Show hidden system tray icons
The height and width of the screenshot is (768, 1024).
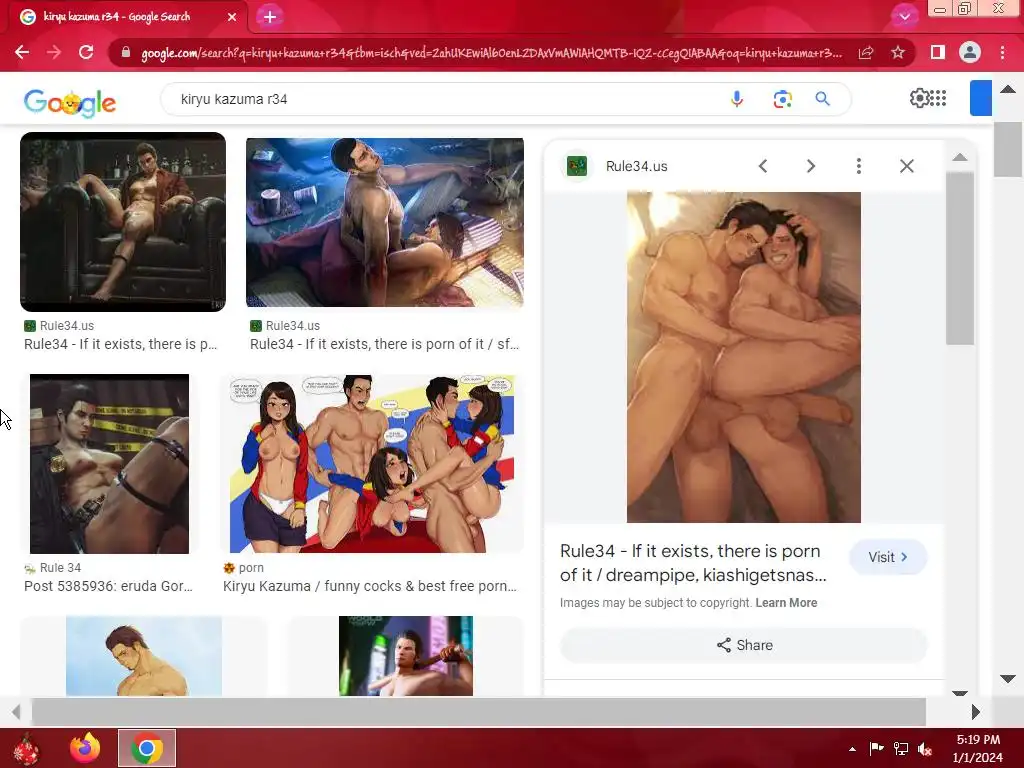tap(852, 749)
